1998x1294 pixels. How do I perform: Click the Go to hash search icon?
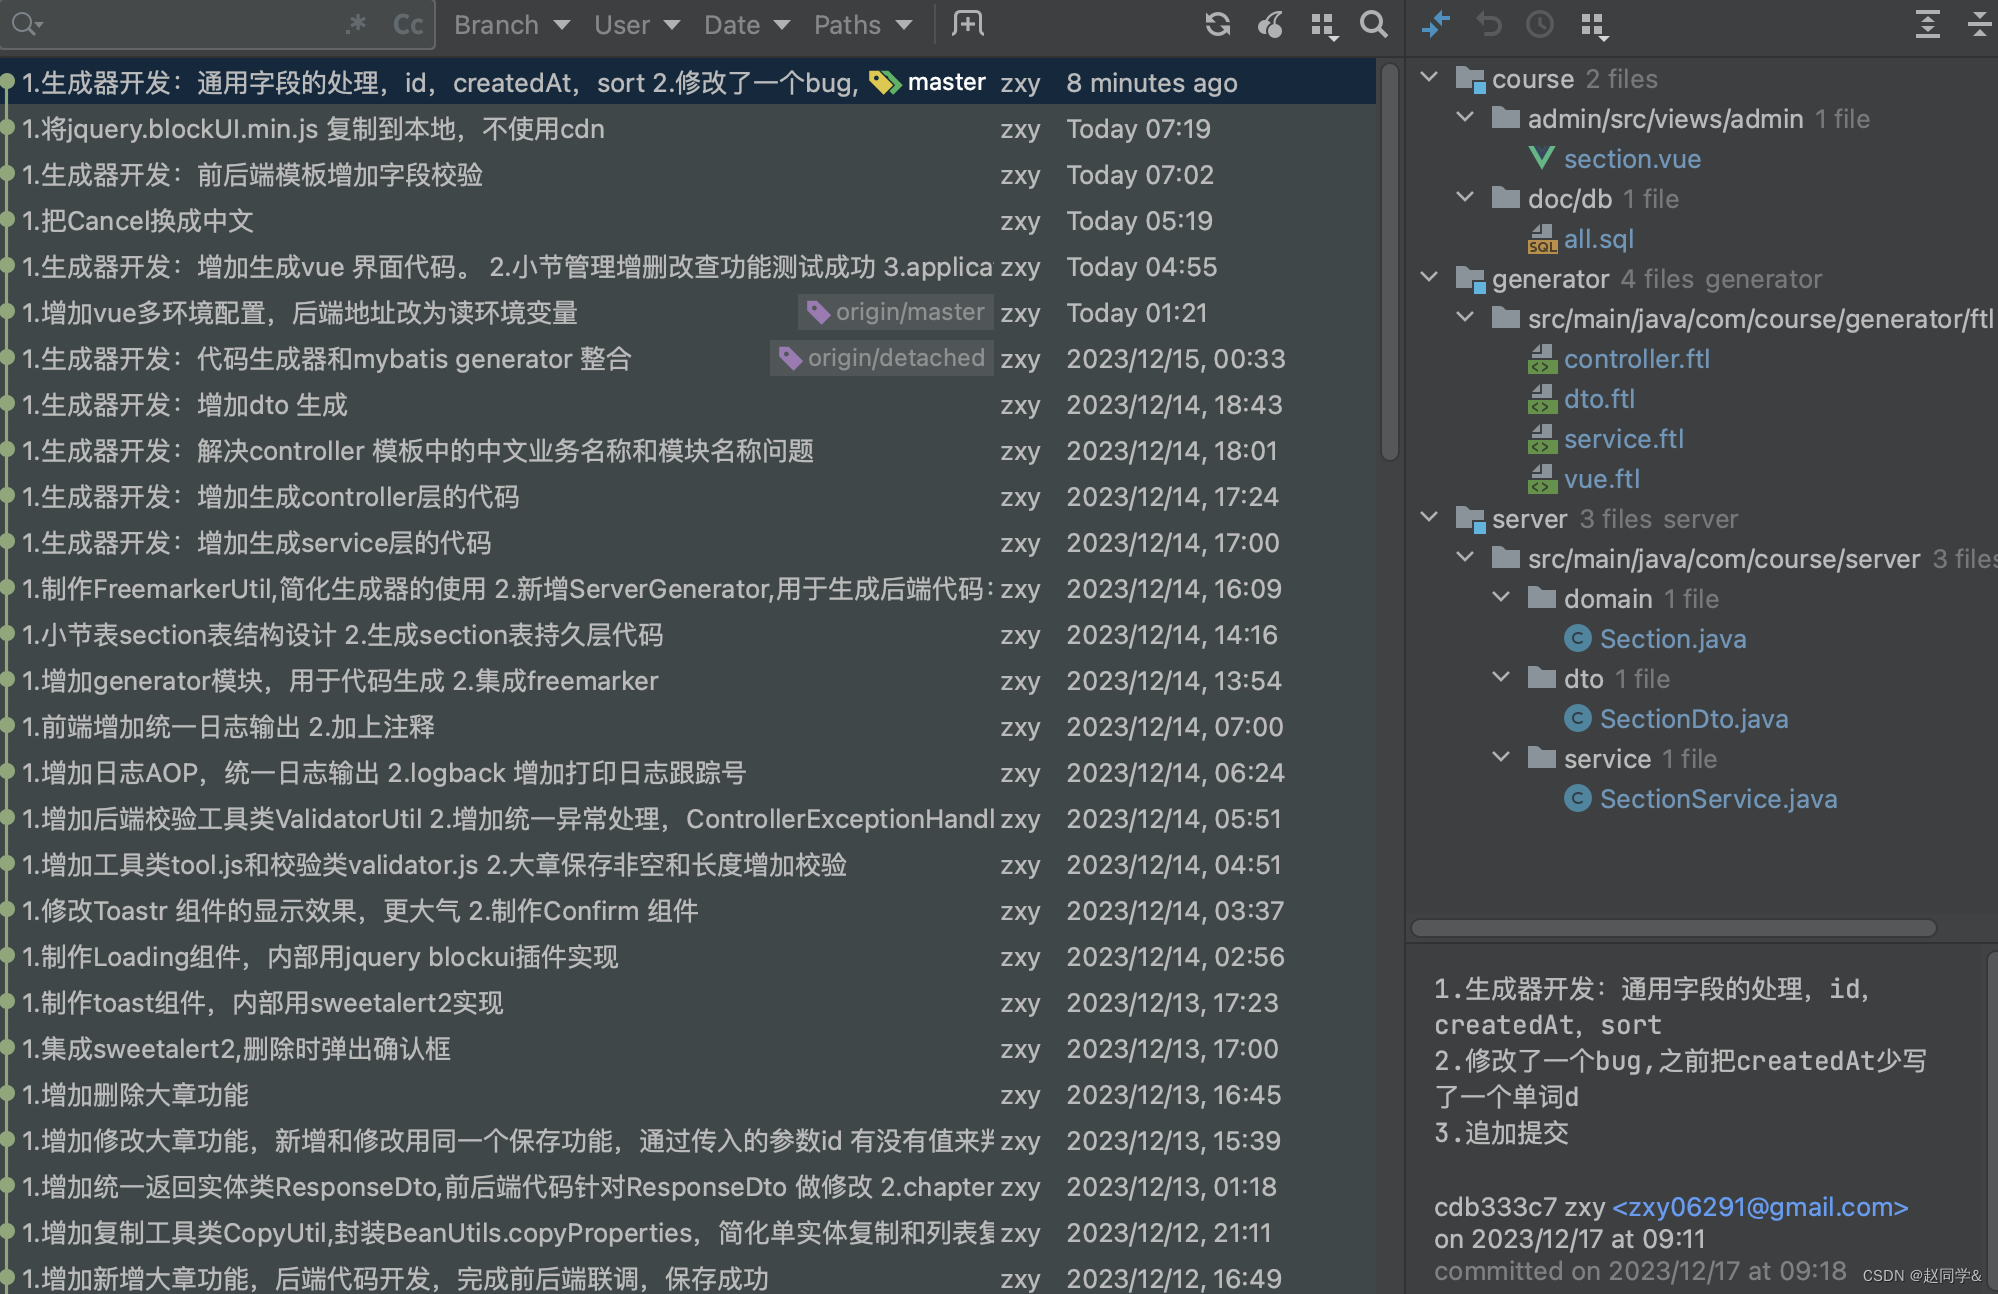pyautogui.click(x=1374, y=24)
